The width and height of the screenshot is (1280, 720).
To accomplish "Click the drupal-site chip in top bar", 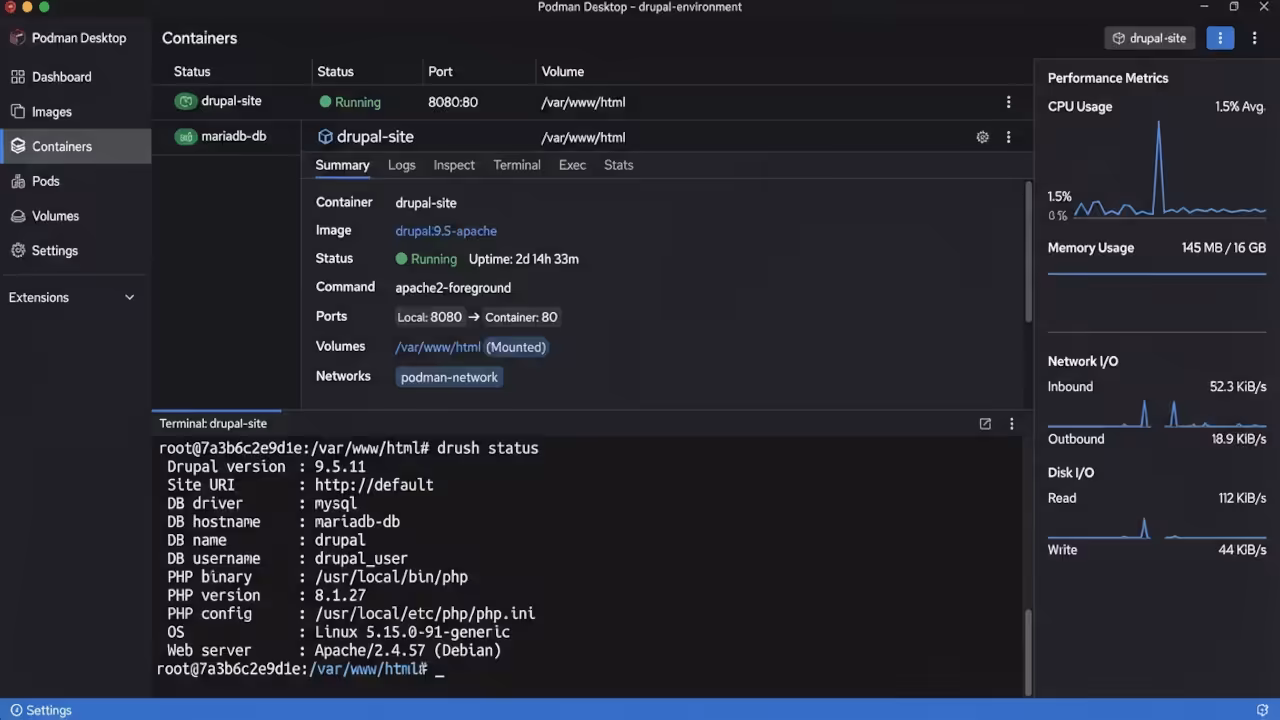I will click(1149, 38).
